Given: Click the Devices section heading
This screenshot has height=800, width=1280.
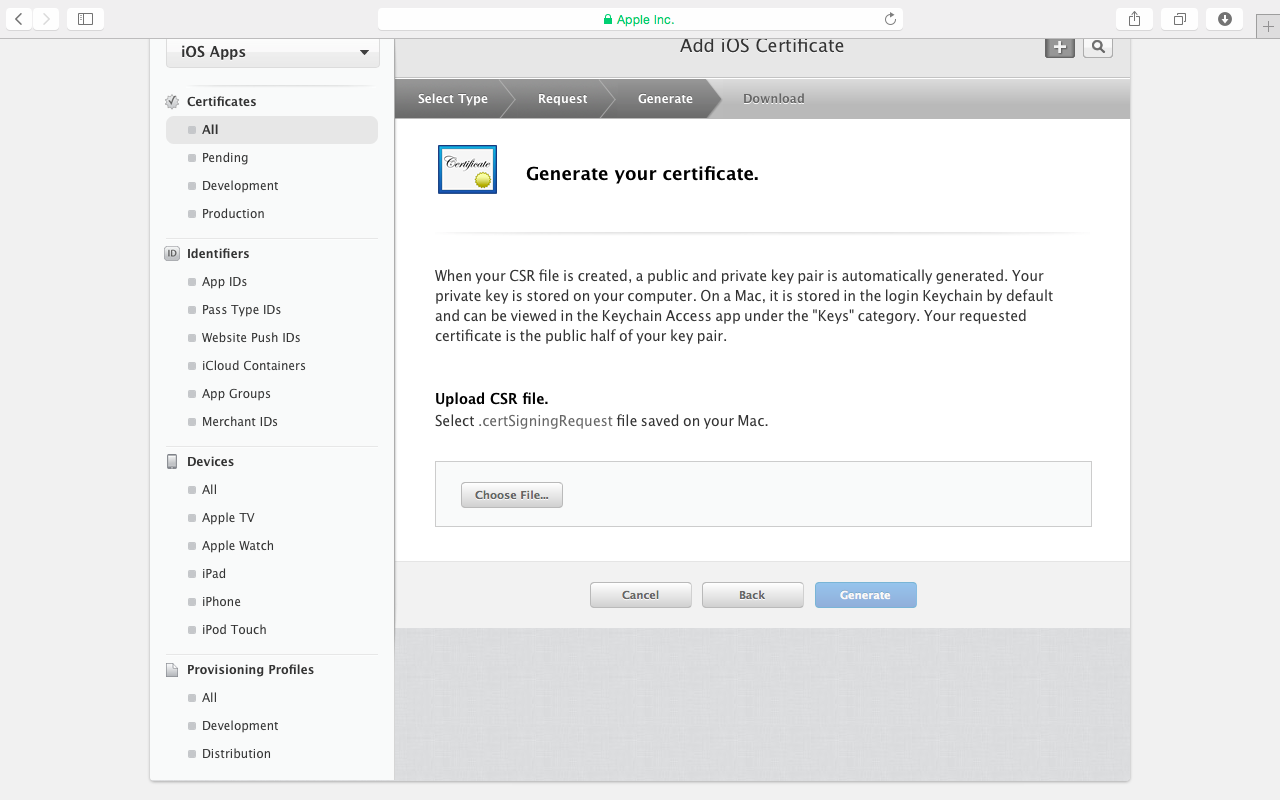Looking at the screenshot, I should click(210, 461).
